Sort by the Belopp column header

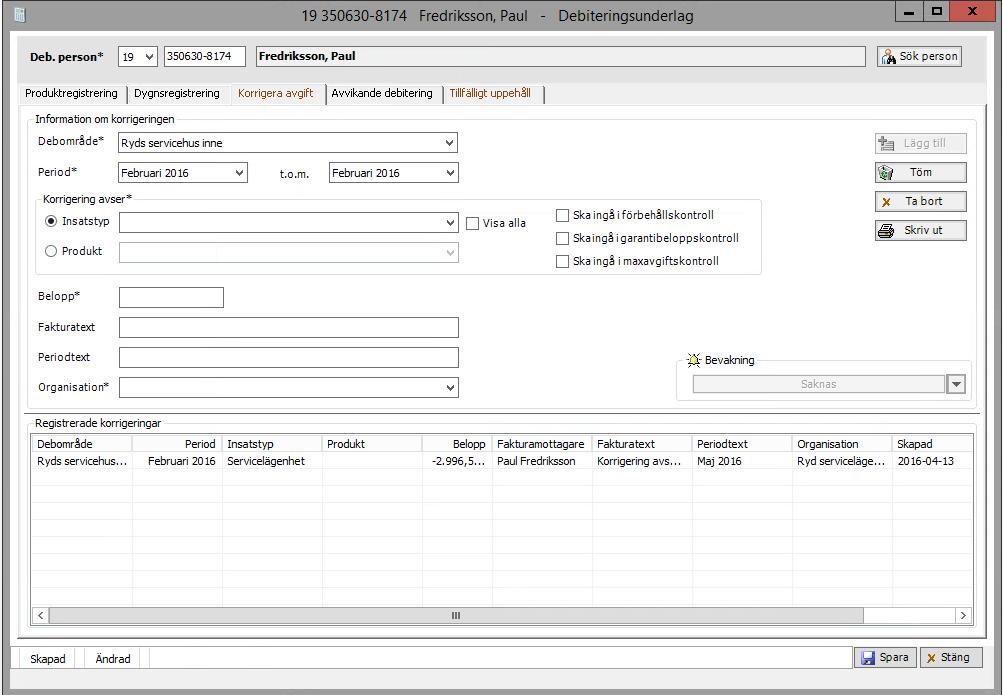click(457, 444)
